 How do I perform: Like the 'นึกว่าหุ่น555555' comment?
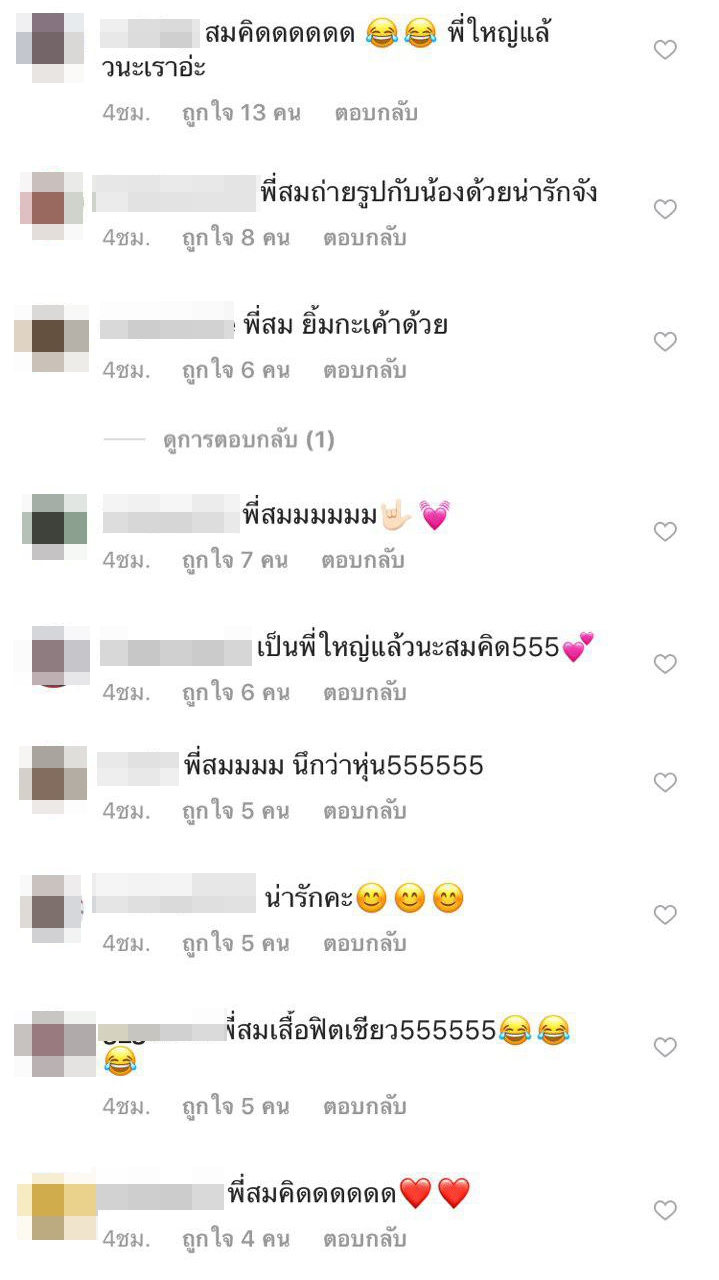665,782
